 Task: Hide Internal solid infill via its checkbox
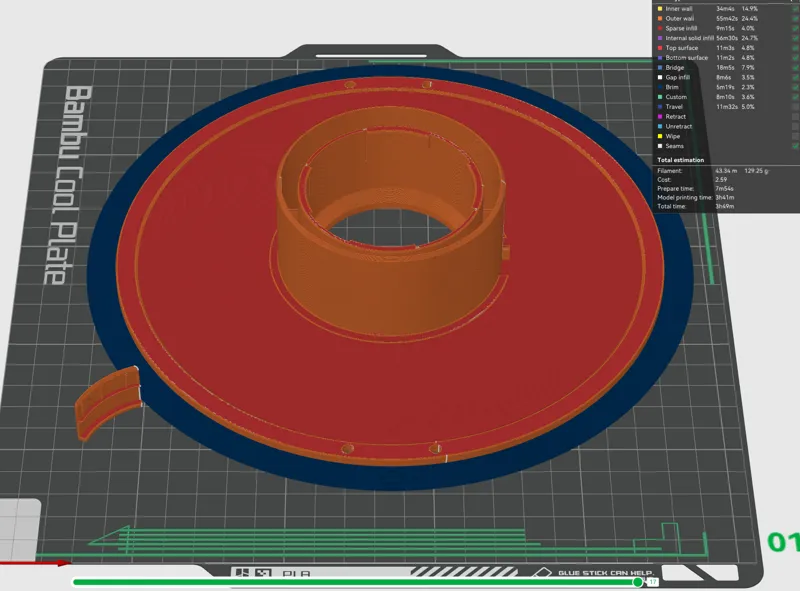[796, 38]
